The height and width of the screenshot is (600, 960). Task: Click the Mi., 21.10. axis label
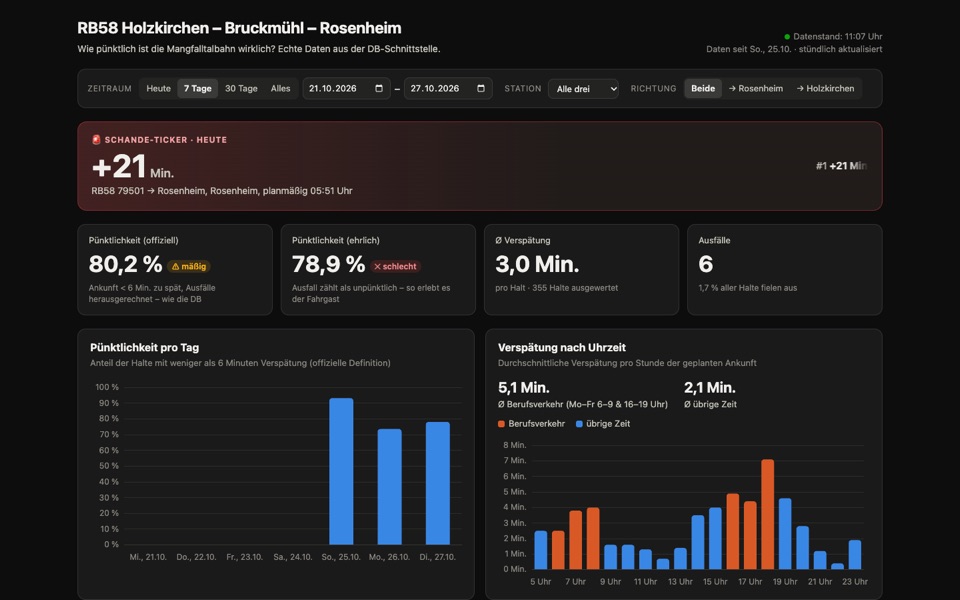148,557
